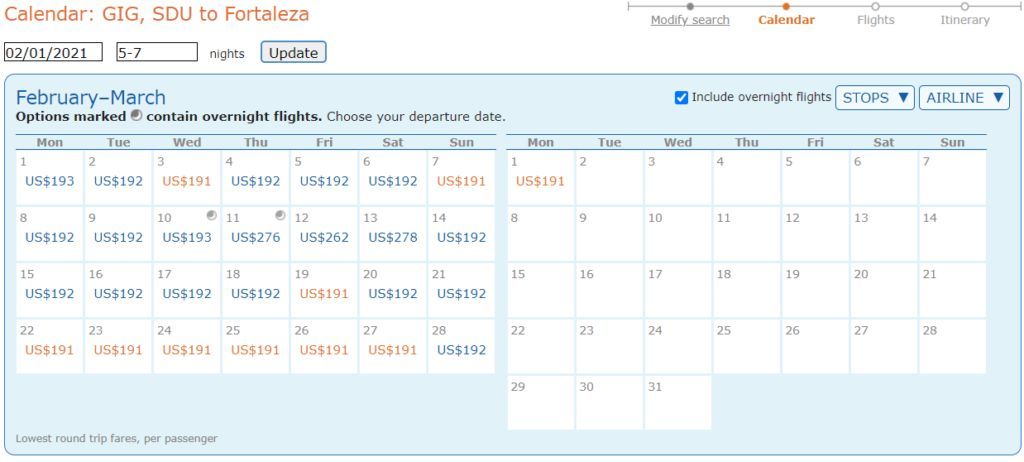The height and width of the screenshot is (462, 1024).
Task: Click the Update button
Action: pos(293,53)
